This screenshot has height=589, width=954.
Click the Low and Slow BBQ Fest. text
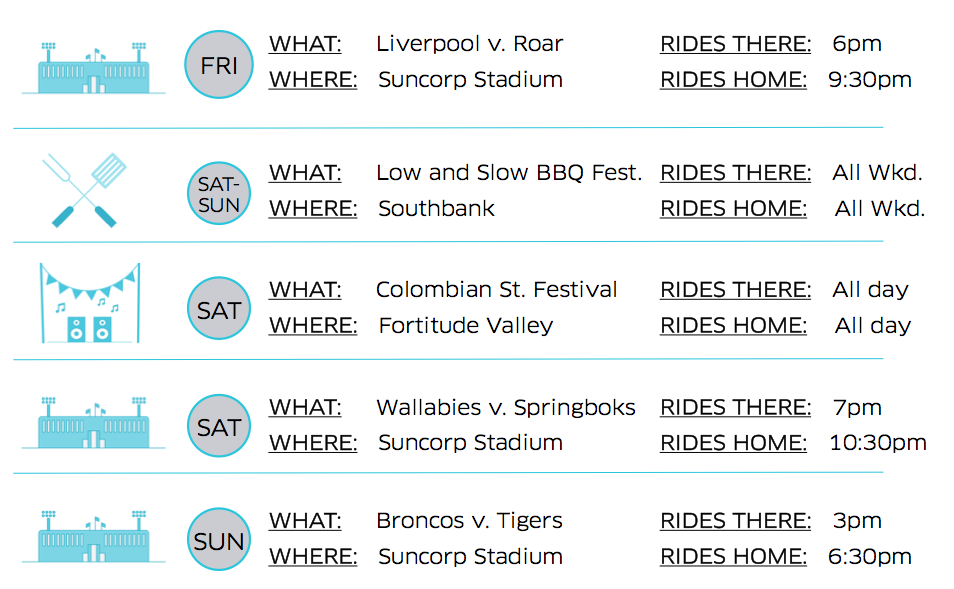click(x=509, y=173)
